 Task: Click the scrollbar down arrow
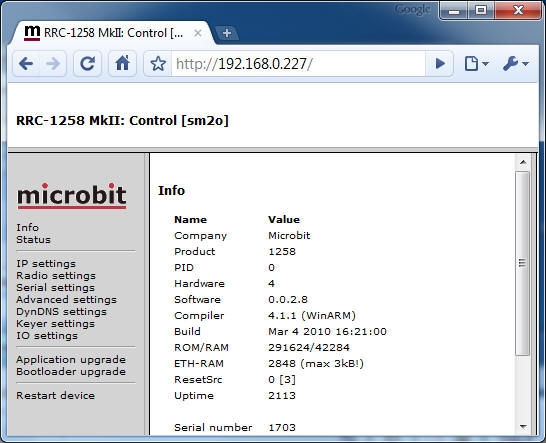[523, 427]
